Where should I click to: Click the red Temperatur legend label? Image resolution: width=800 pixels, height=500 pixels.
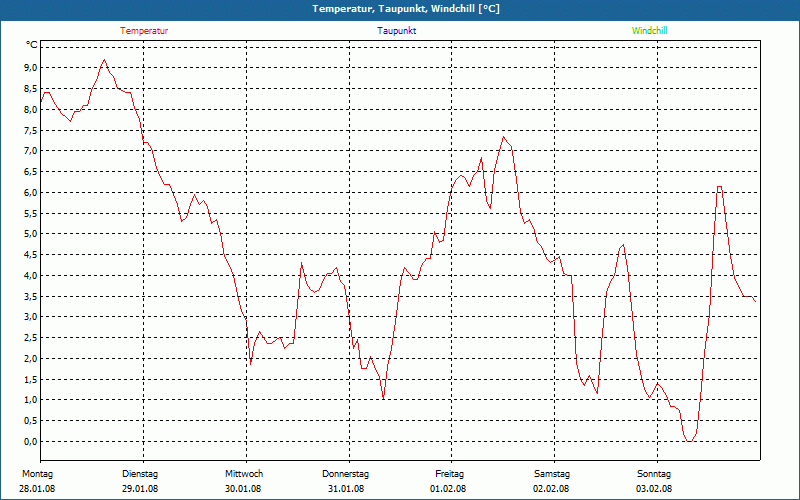click(x=144, y=31)
